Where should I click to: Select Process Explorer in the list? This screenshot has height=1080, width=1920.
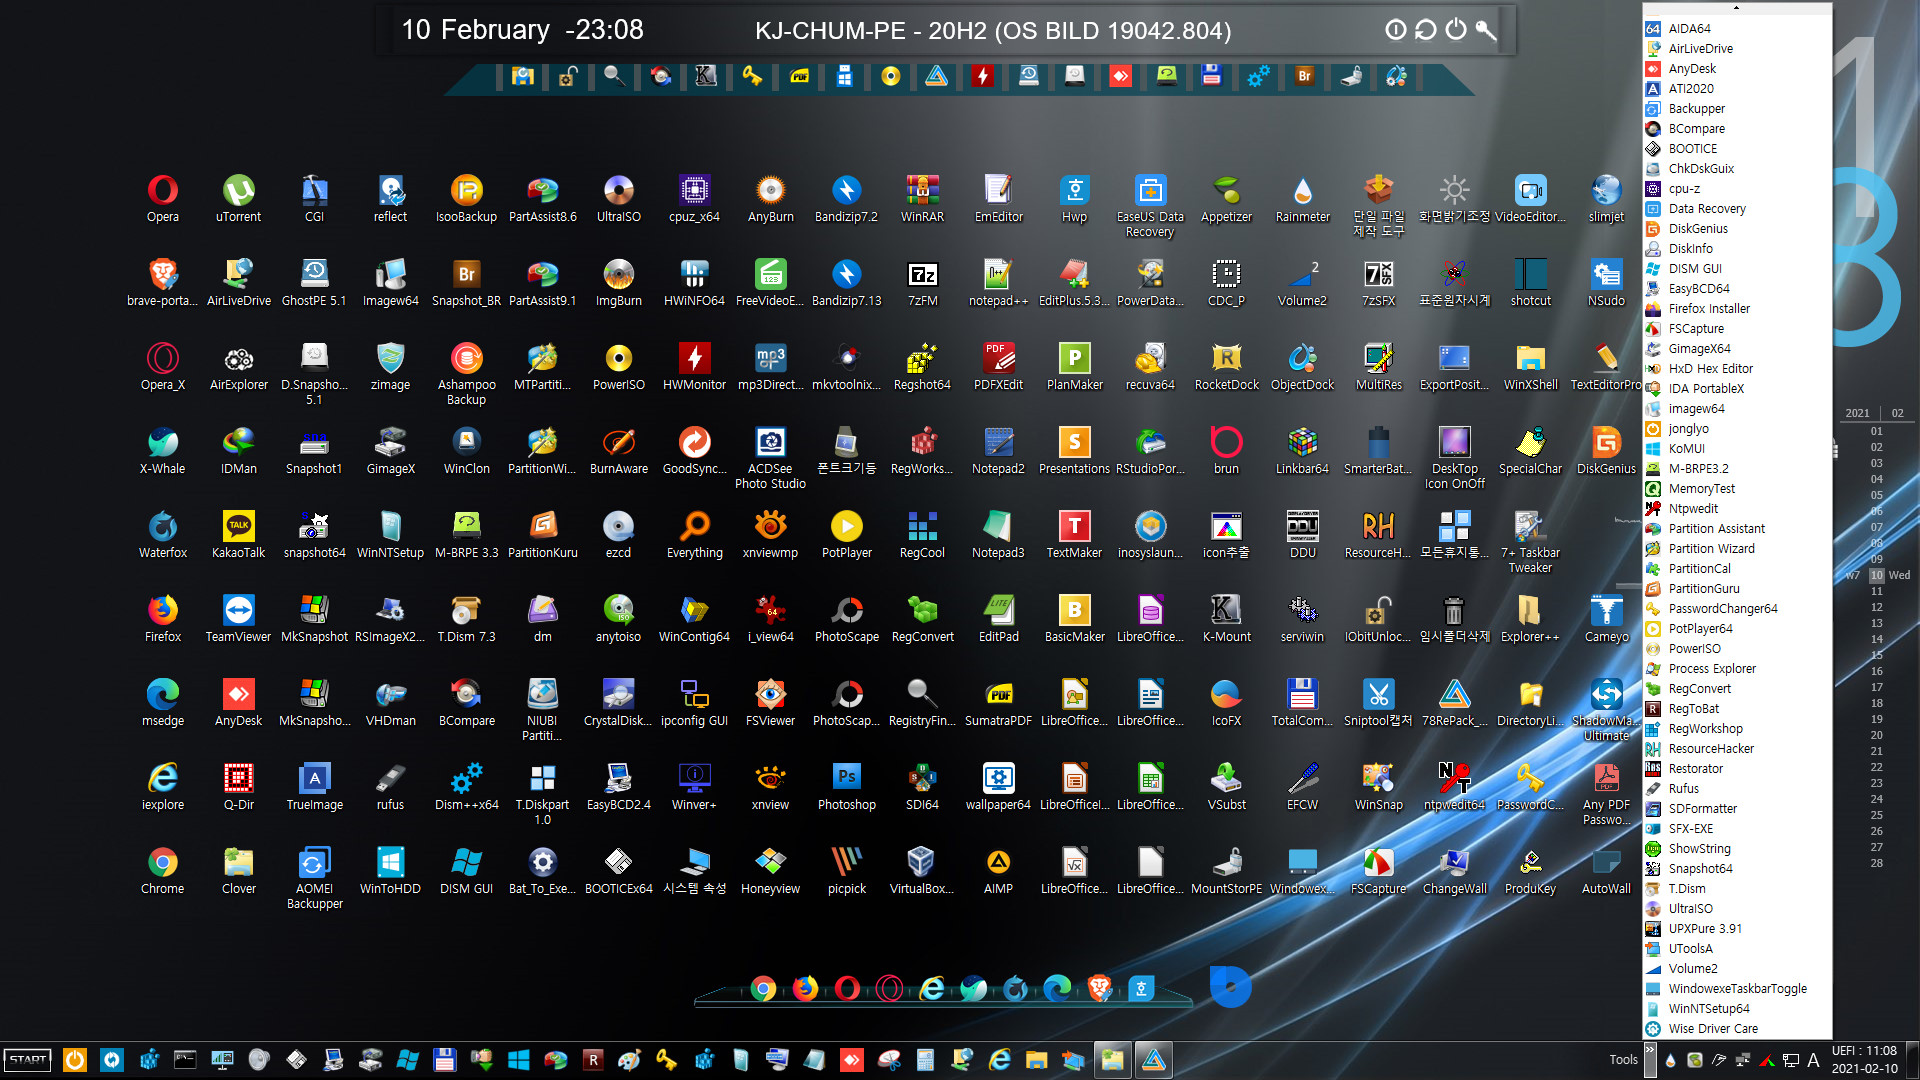(x=1737, y=668)
